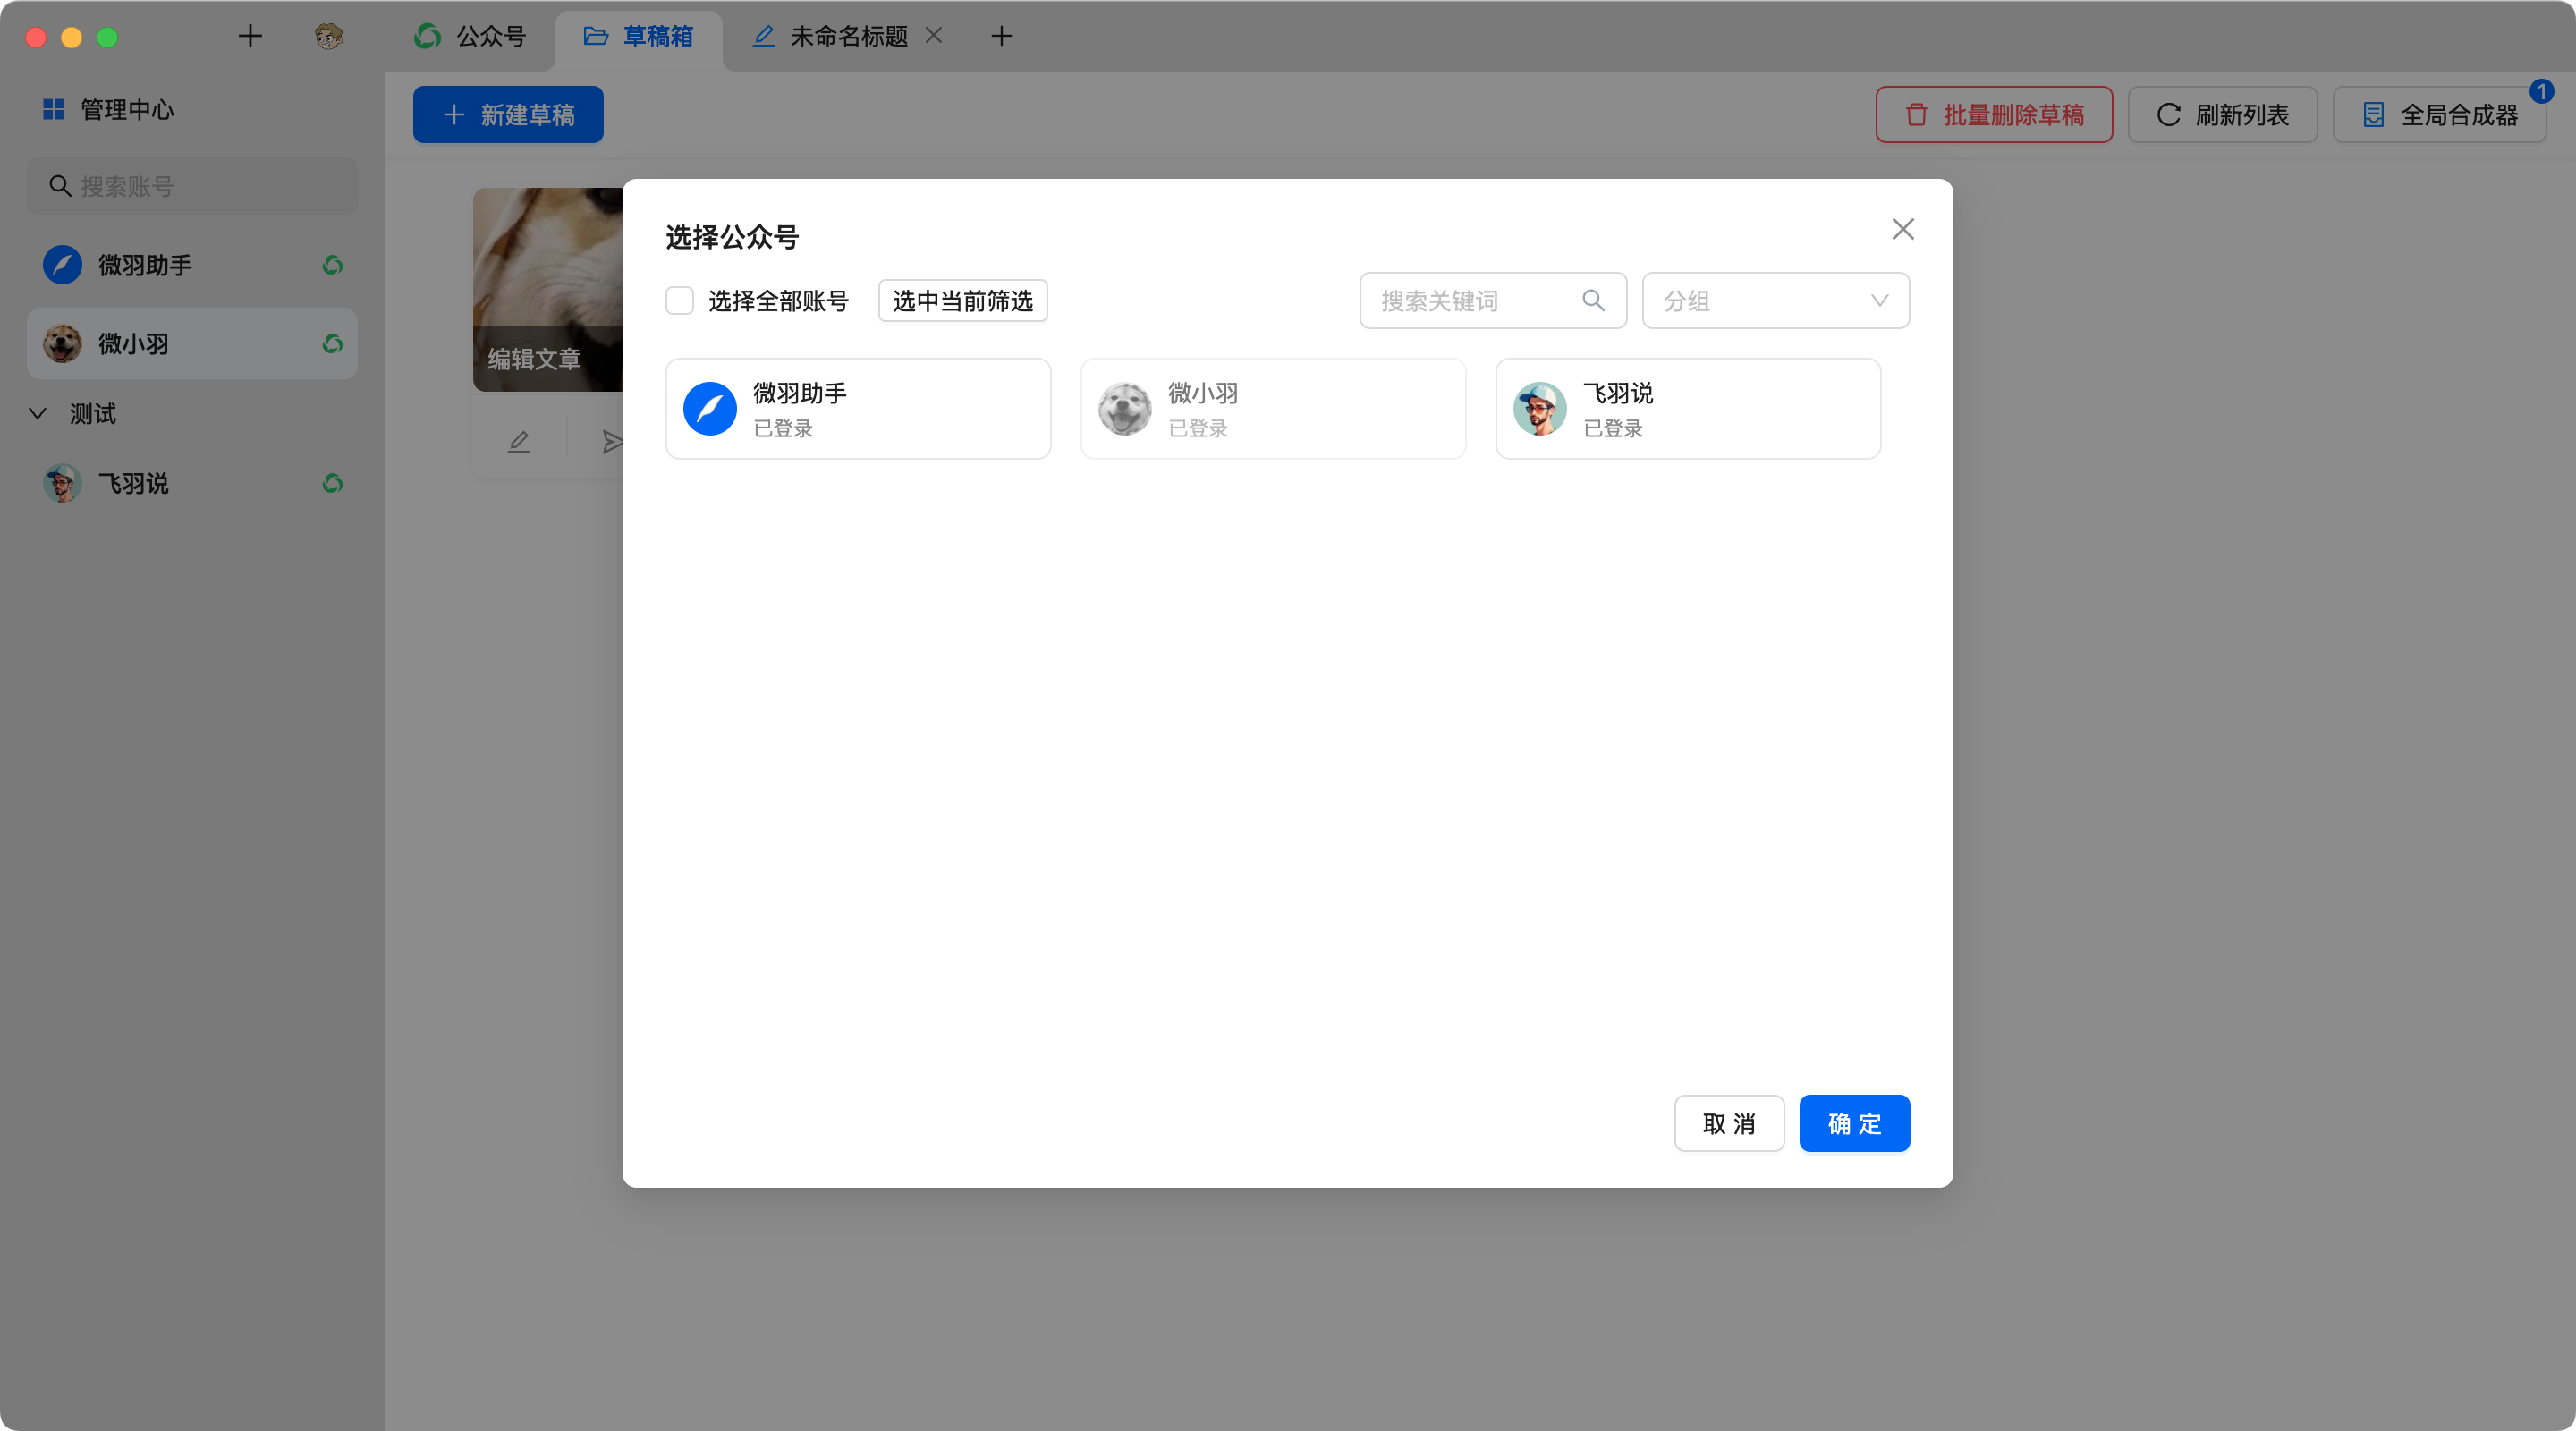The height and width of the screenshot is (1431, 2576).
Task: Switch to the 公众号 tab
Action: point(470,37)
